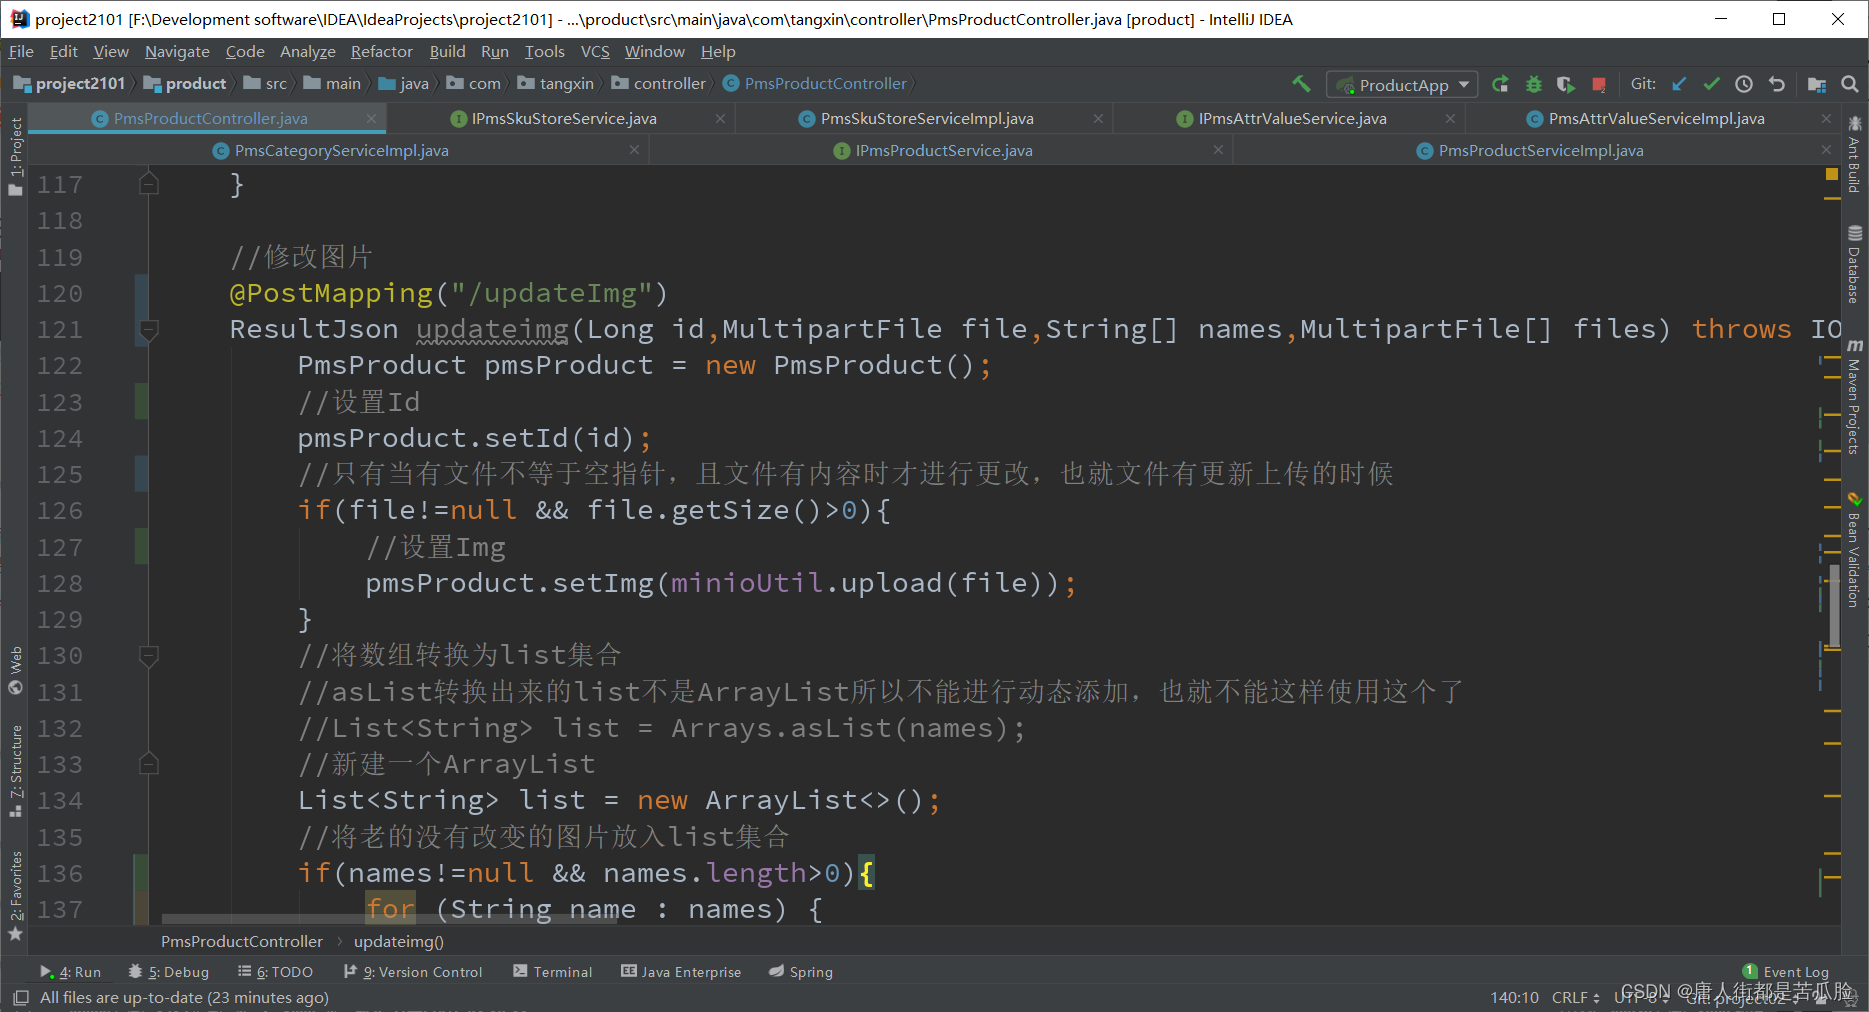Open the File menu

click(x=21, y=52)
